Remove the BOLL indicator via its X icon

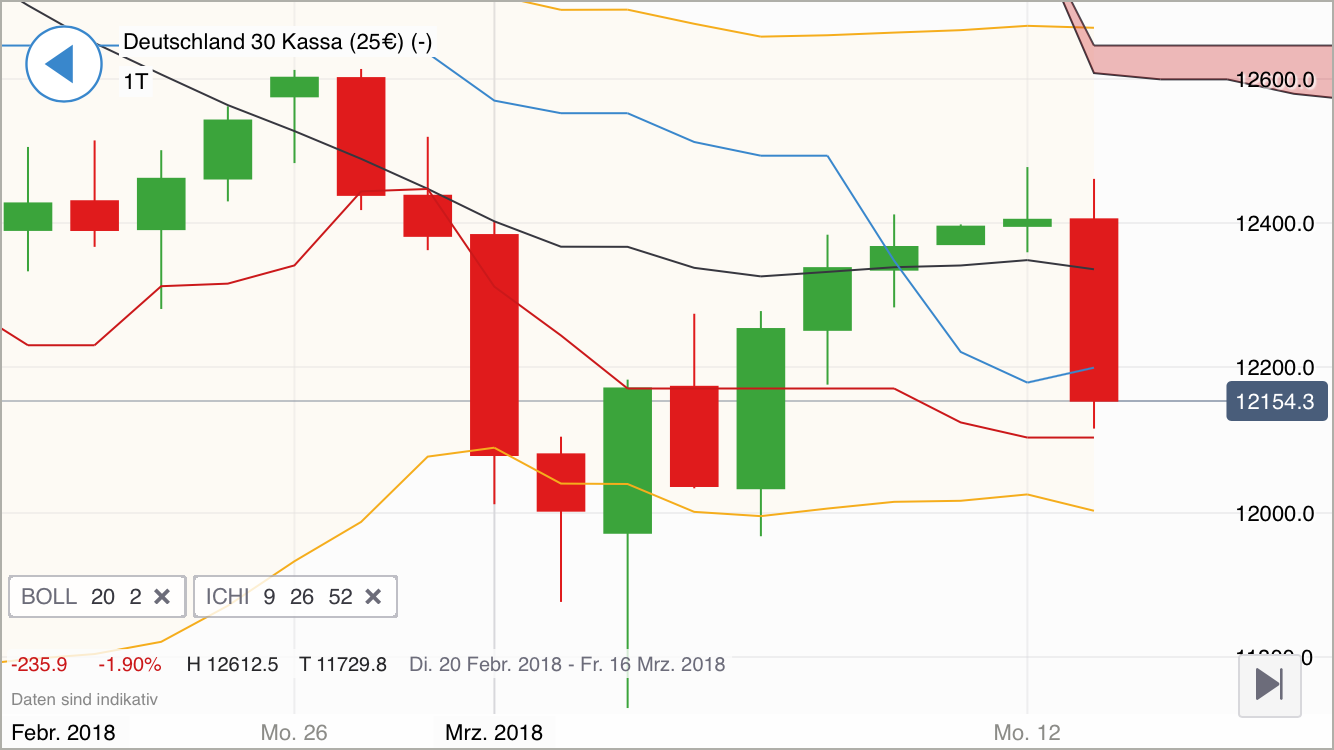click(163, 596)
